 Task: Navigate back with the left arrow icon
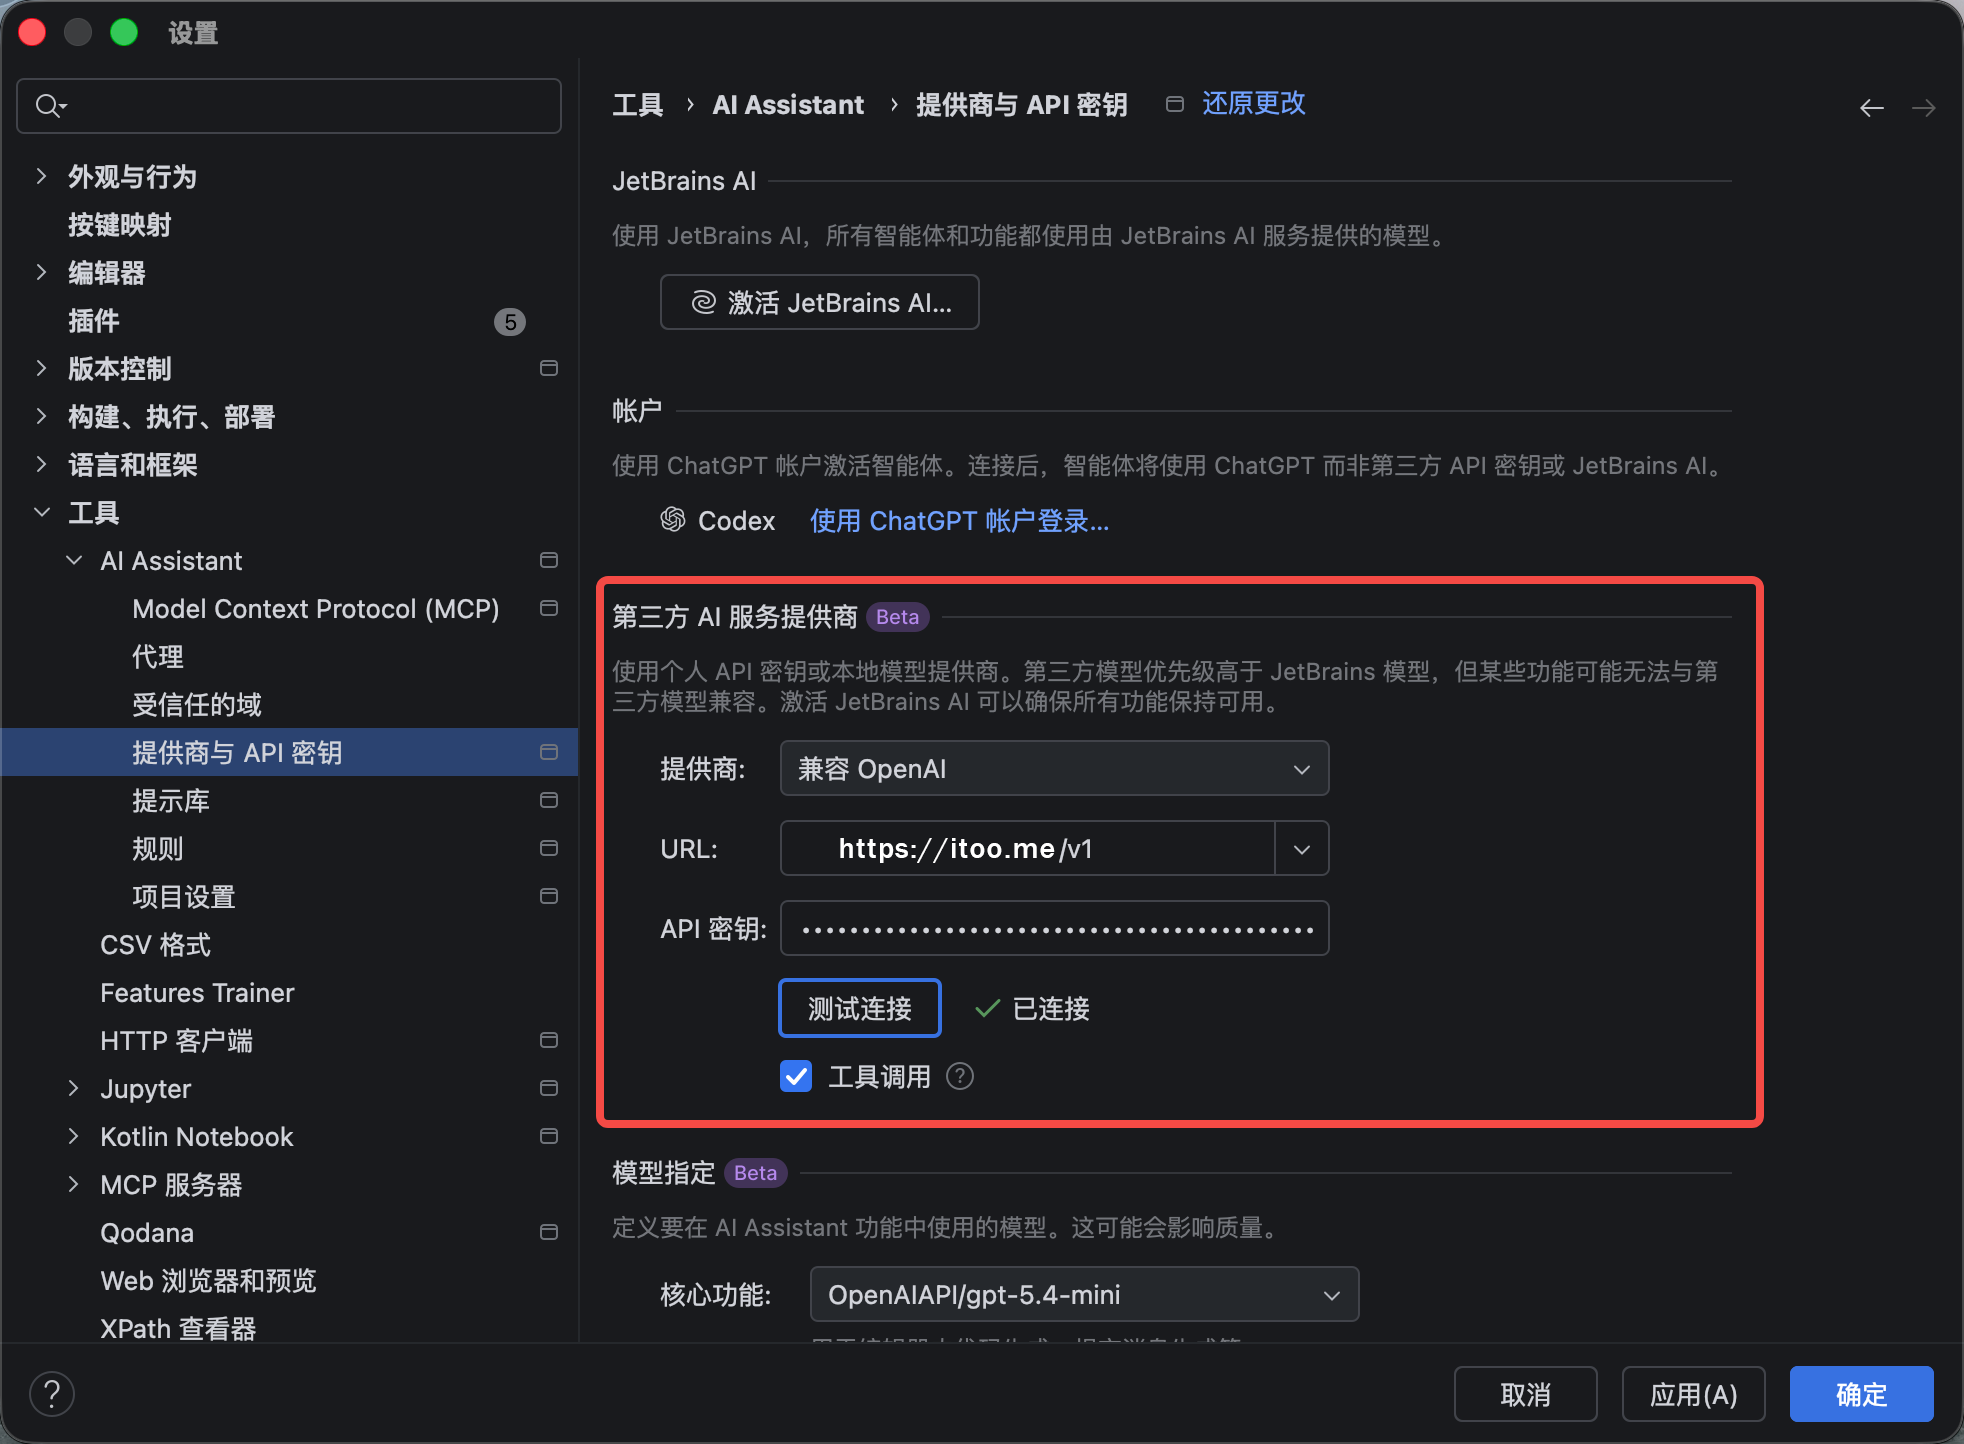tap(1872, 108)
